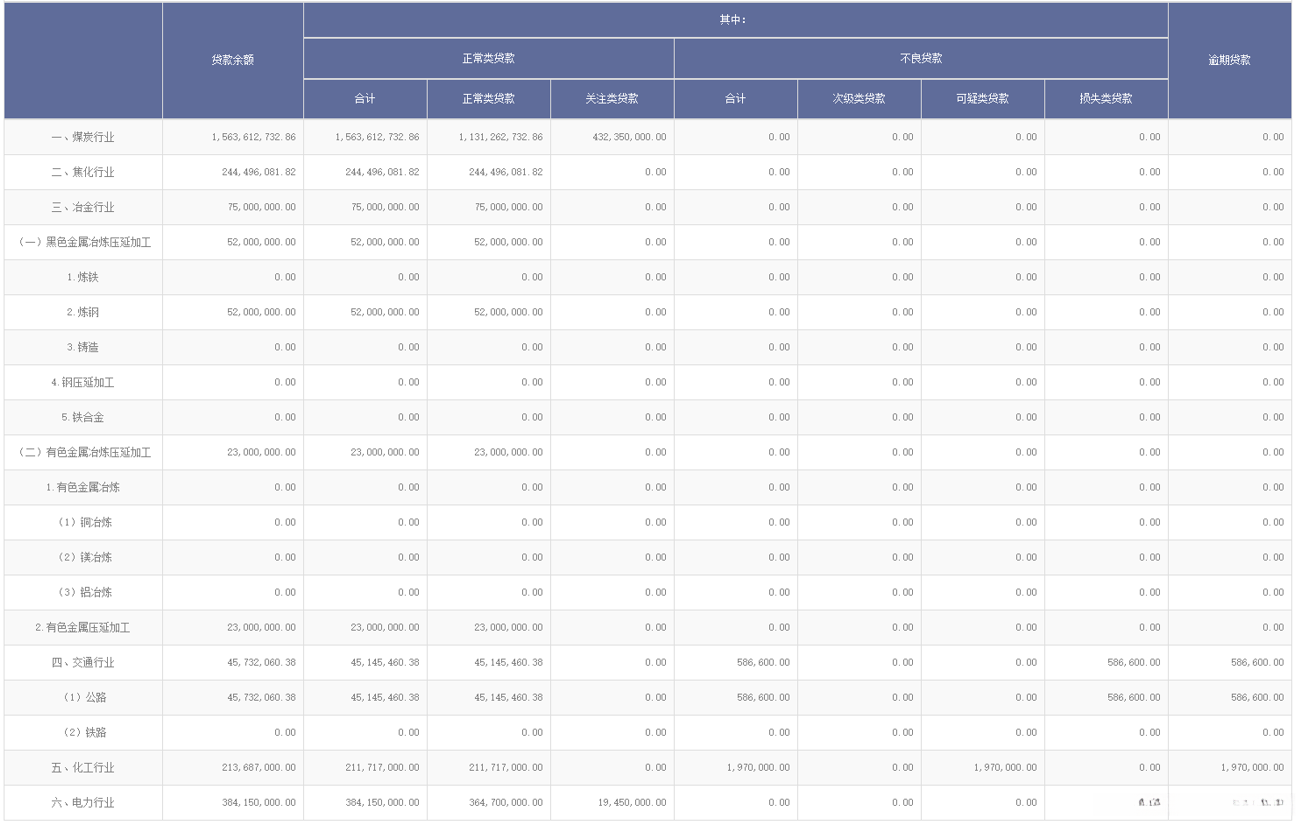Select the value 19,450,000.00 for 电力行业
The image size is (1296, 824).
point(632,802)
